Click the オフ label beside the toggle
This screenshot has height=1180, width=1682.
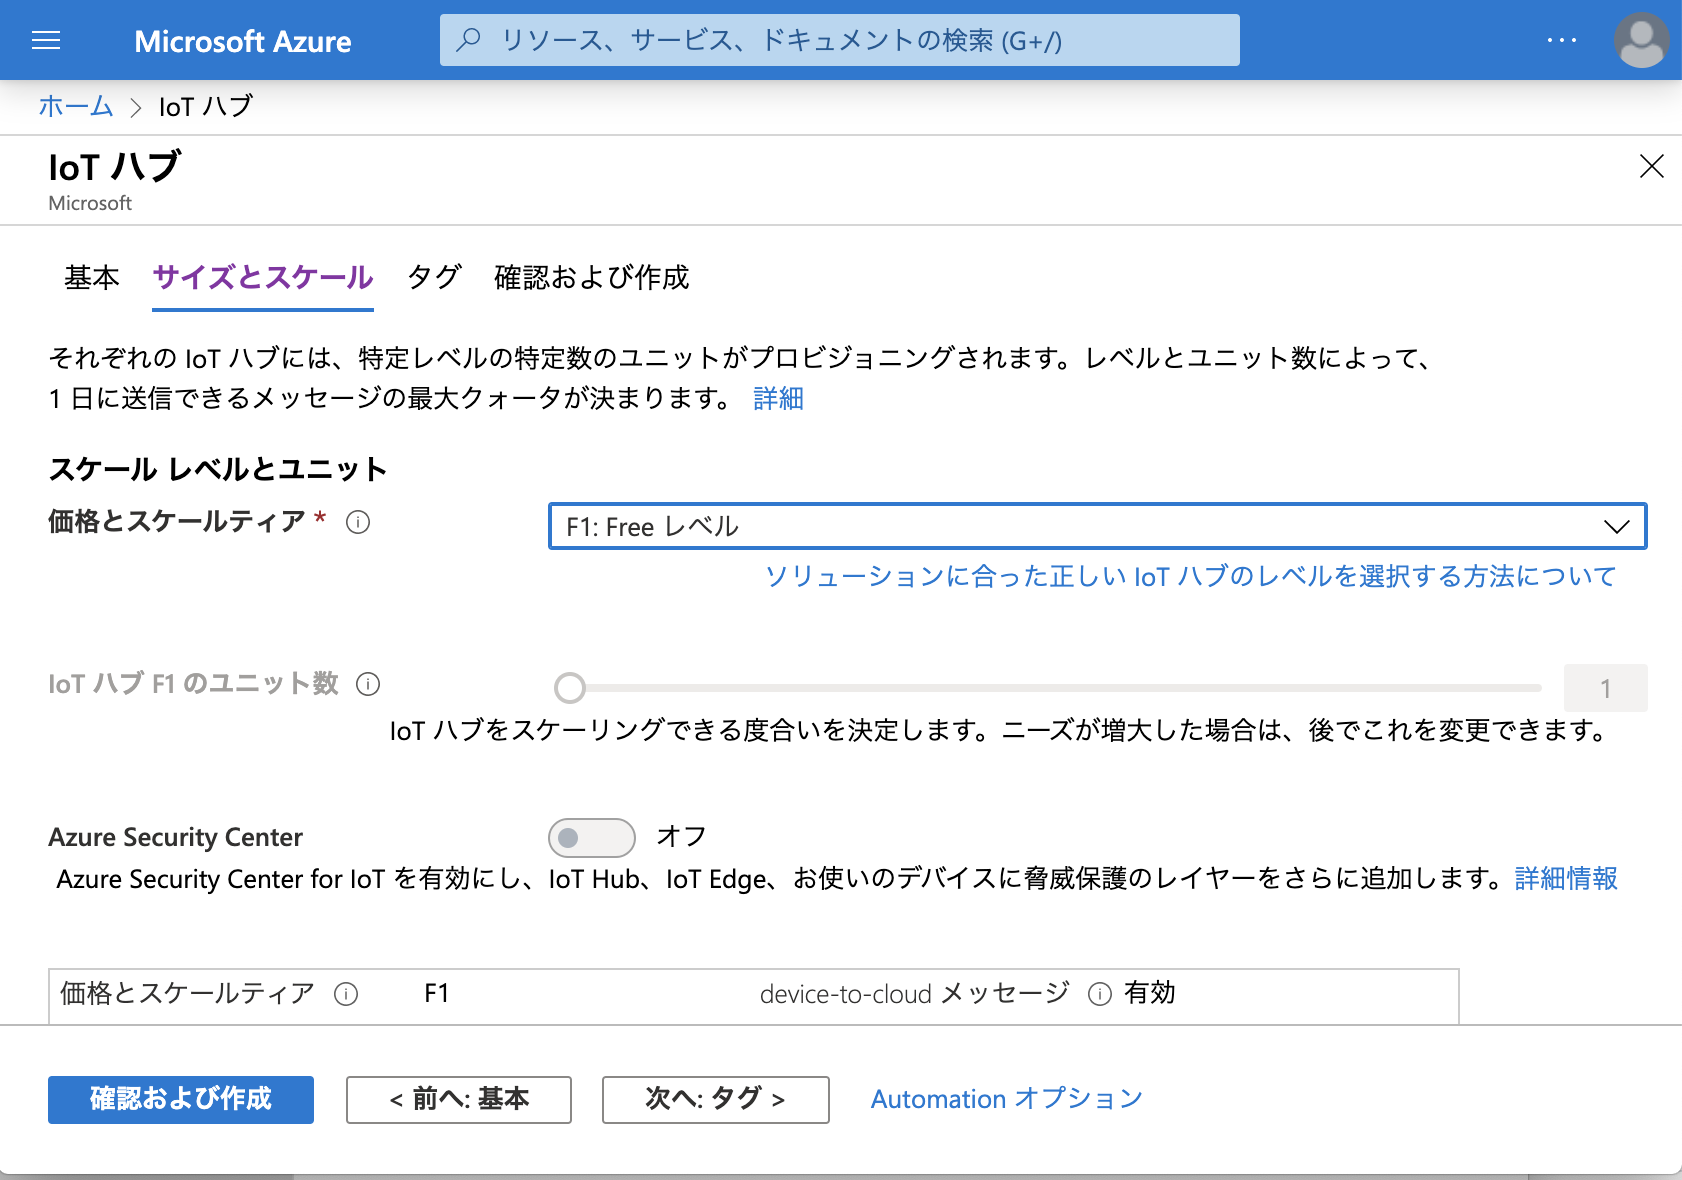tap(682, 836)
